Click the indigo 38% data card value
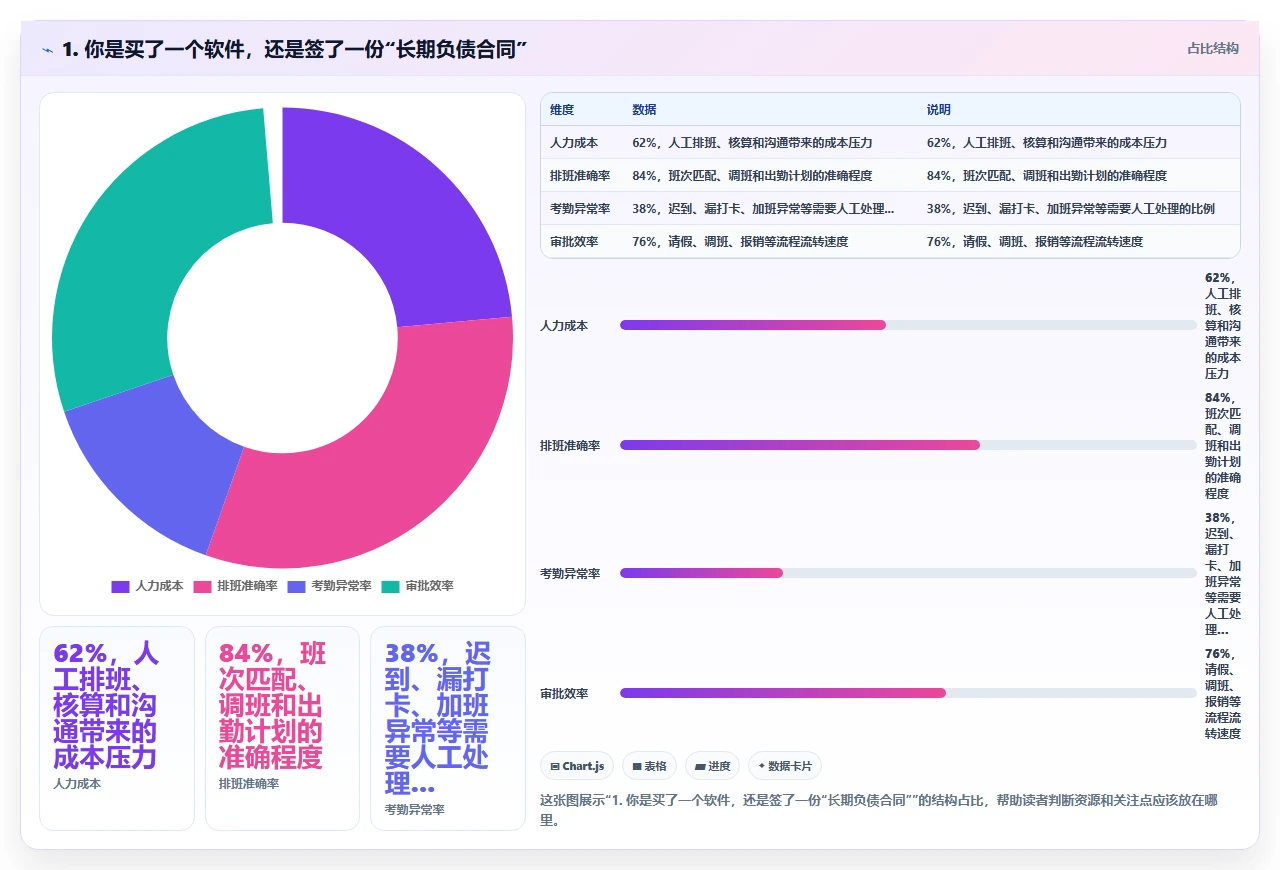Viewport: 1280px width, 870px height. (438, 718)
